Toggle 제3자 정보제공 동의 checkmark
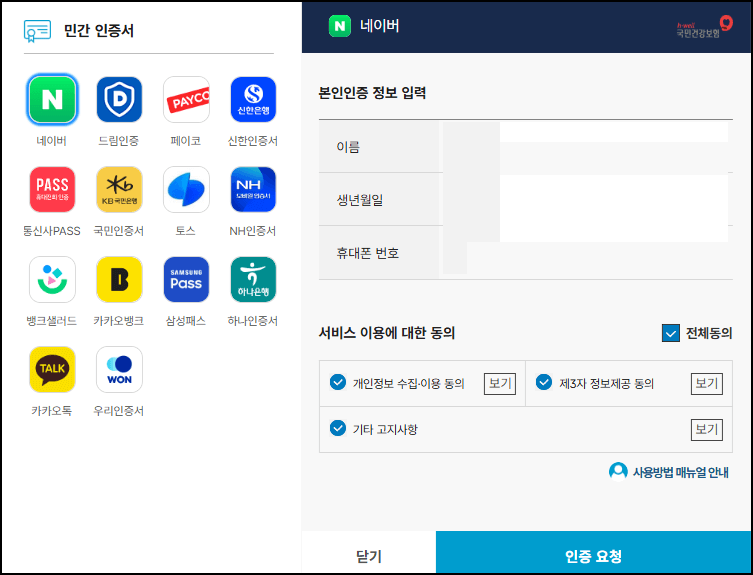This screenshot has height=575, width=753. (544, 382)
